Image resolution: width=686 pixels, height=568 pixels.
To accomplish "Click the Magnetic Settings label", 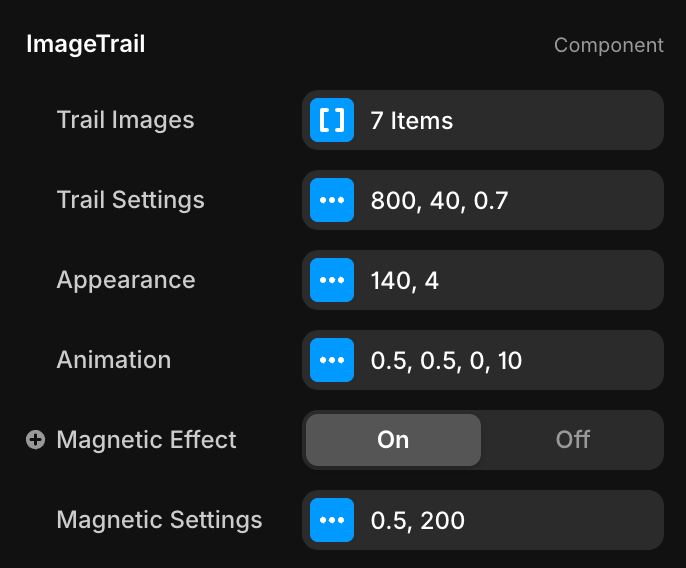I will pyautogui.click(x=159, y=520).
